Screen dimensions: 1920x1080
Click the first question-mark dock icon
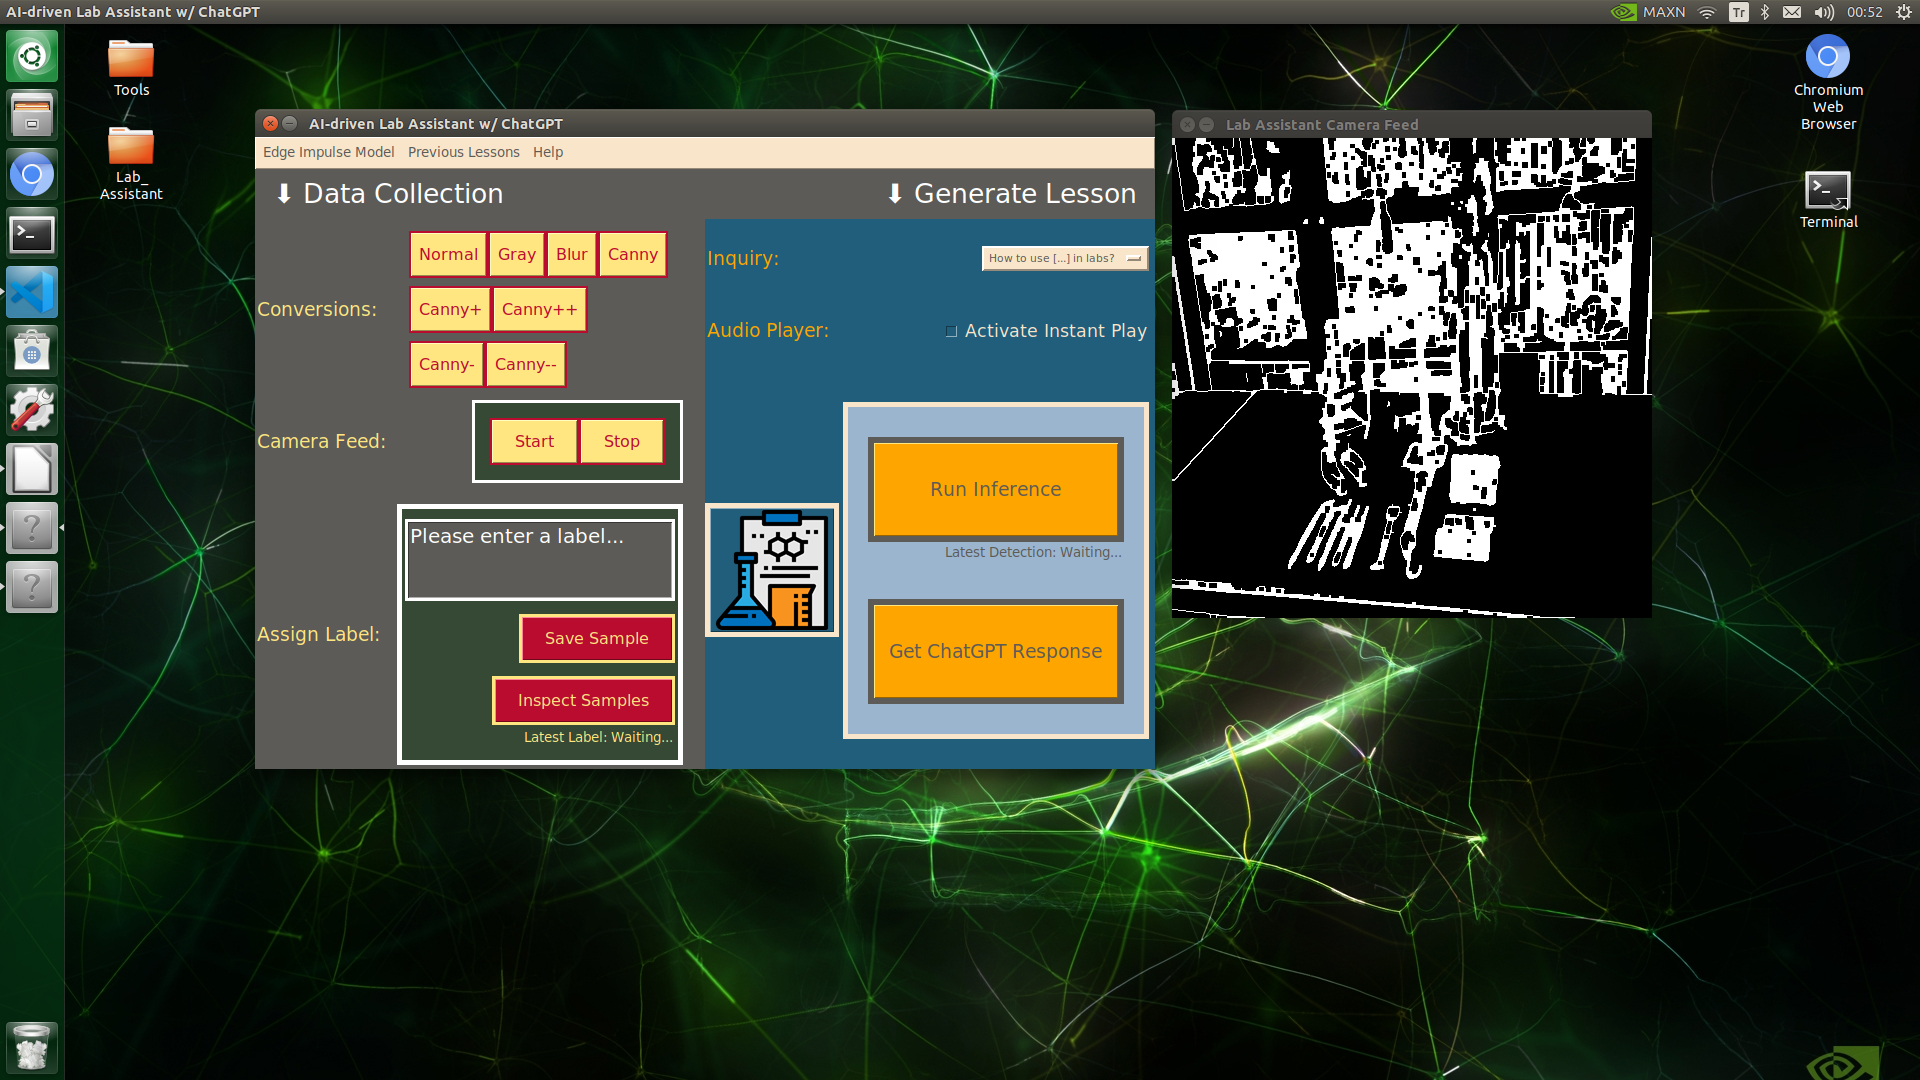point(32,528)
